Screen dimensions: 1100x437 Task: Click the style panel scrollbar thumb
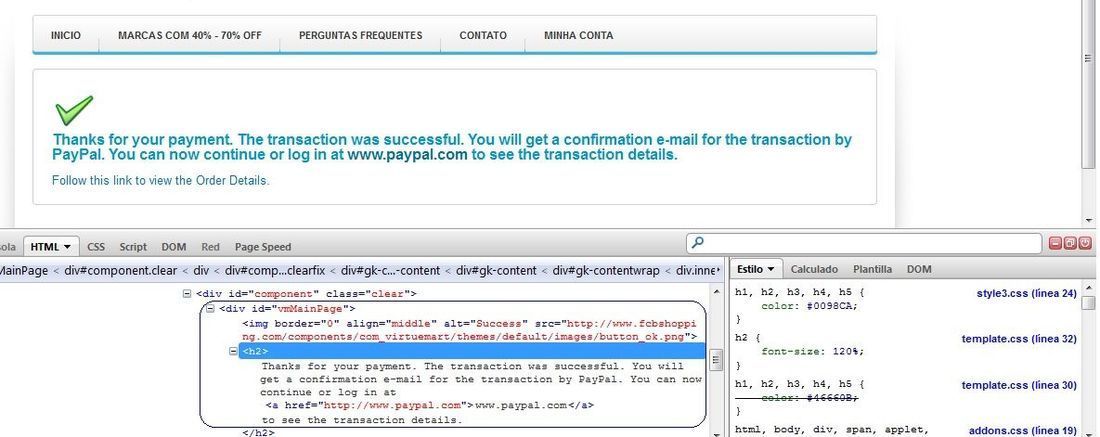[x=1089, y=303]
